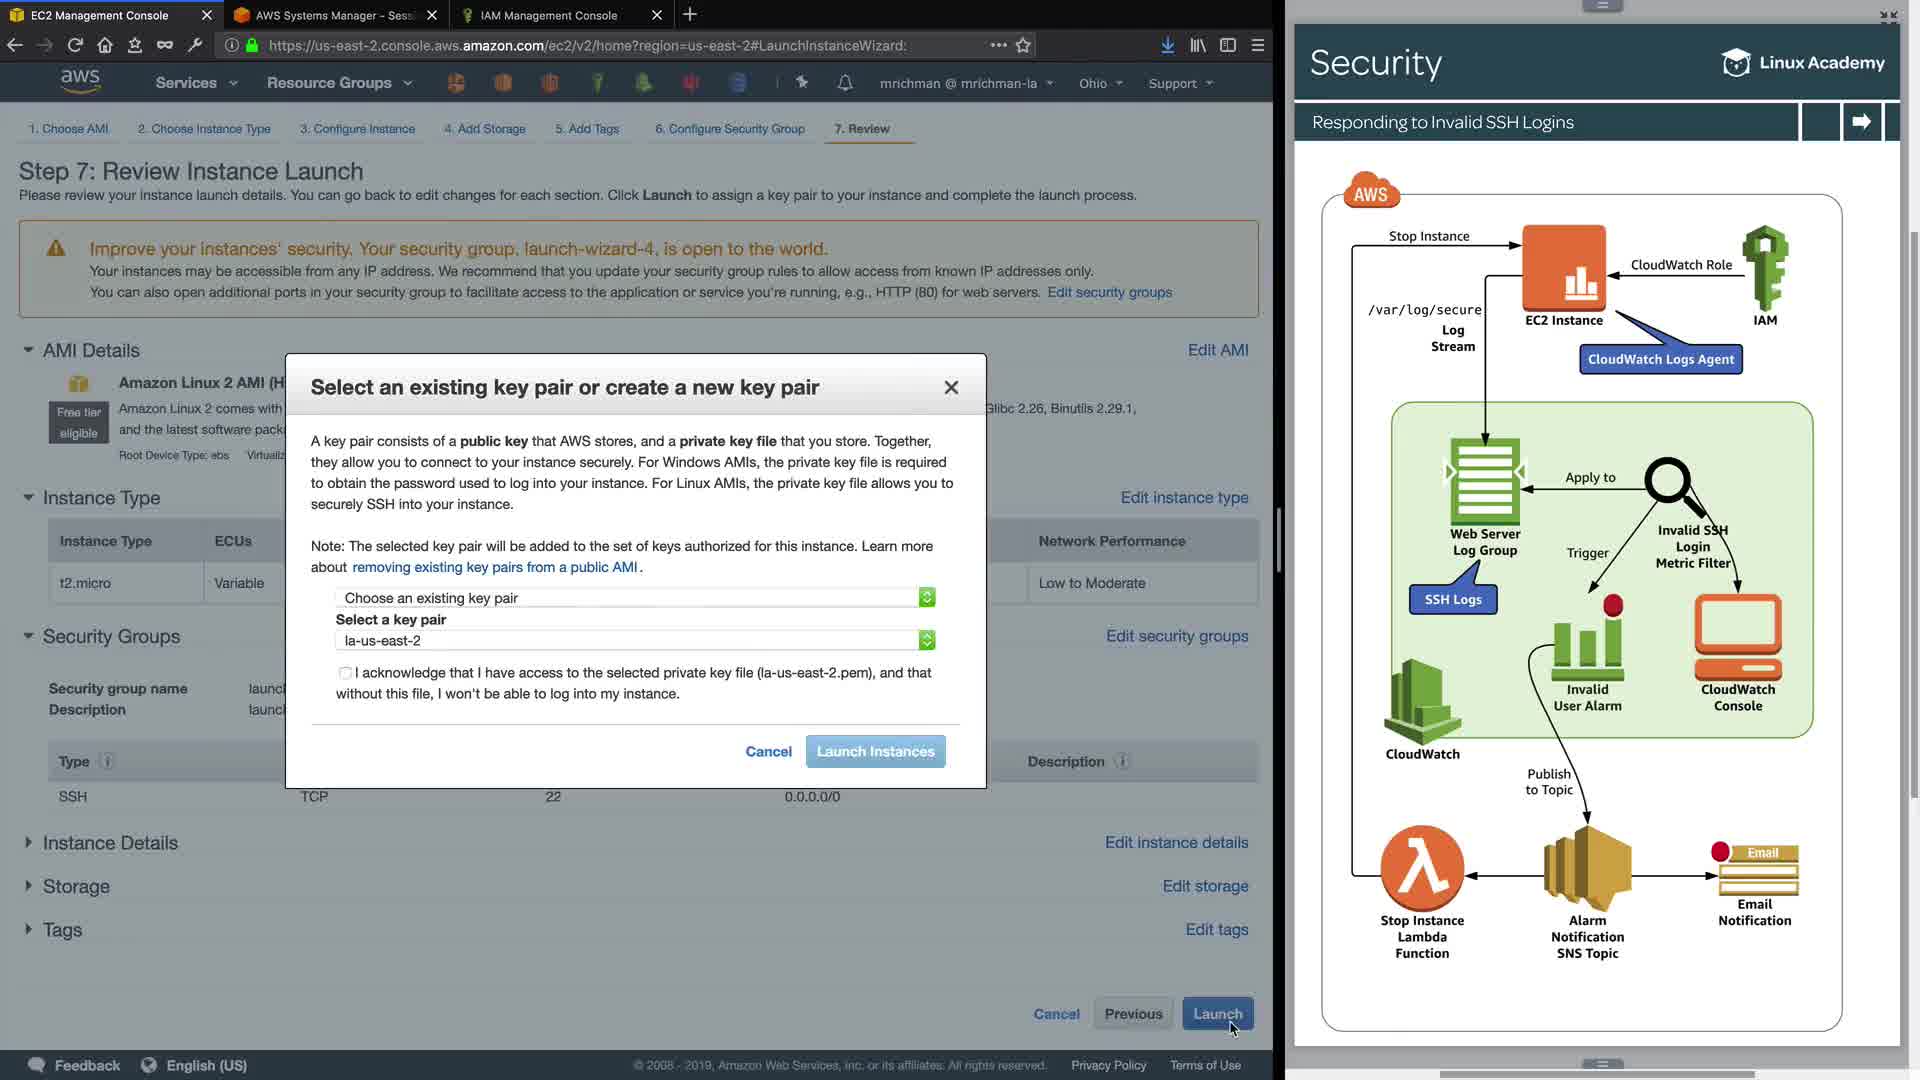Go to 6. Configure Security Group step
The height and width of the screenshot is (1080, 1920).
click(729, 129)
